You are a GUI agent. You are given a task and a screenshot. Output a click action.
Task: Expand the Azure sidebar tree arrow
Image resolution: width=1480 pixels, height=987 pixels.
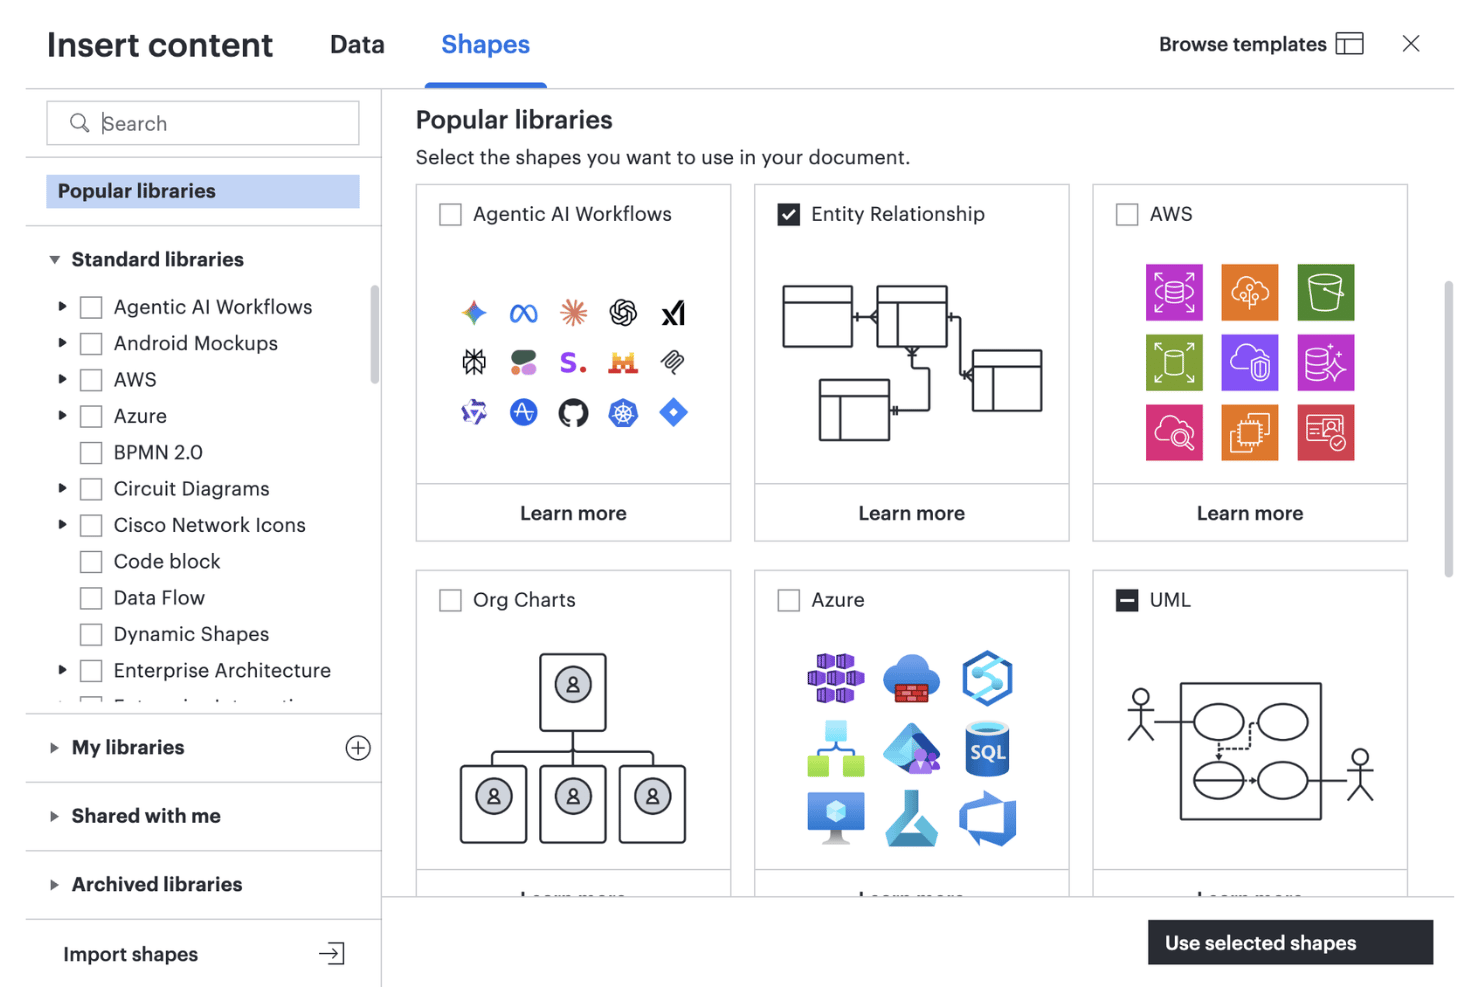(x=62, y=416)
